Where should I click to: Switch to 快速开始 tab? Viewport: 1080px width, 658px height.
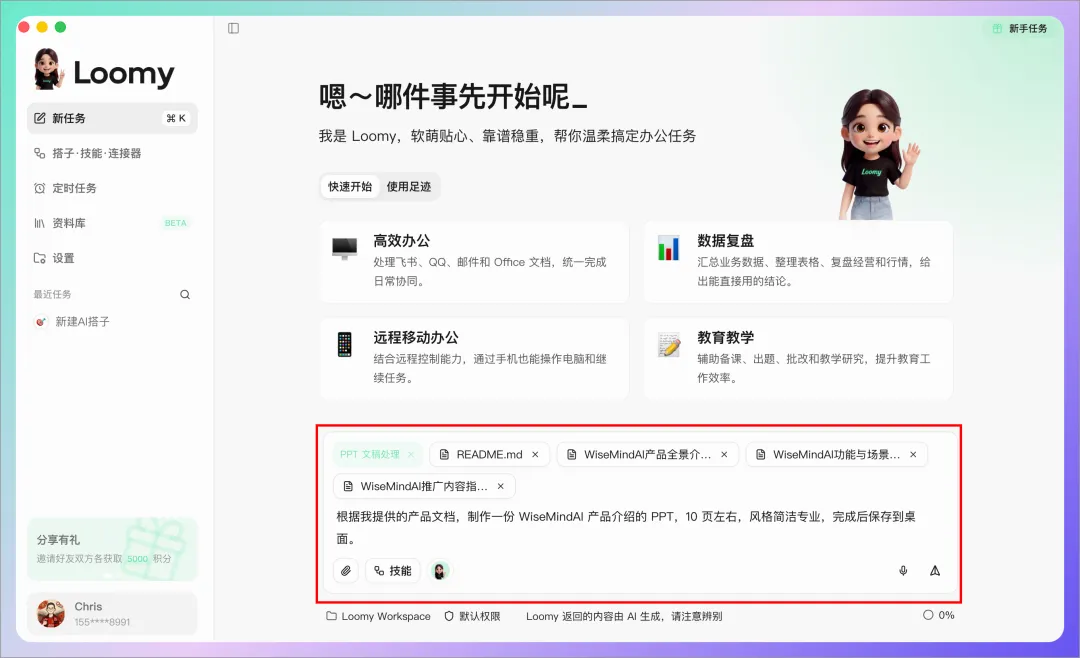click(350, 187)
